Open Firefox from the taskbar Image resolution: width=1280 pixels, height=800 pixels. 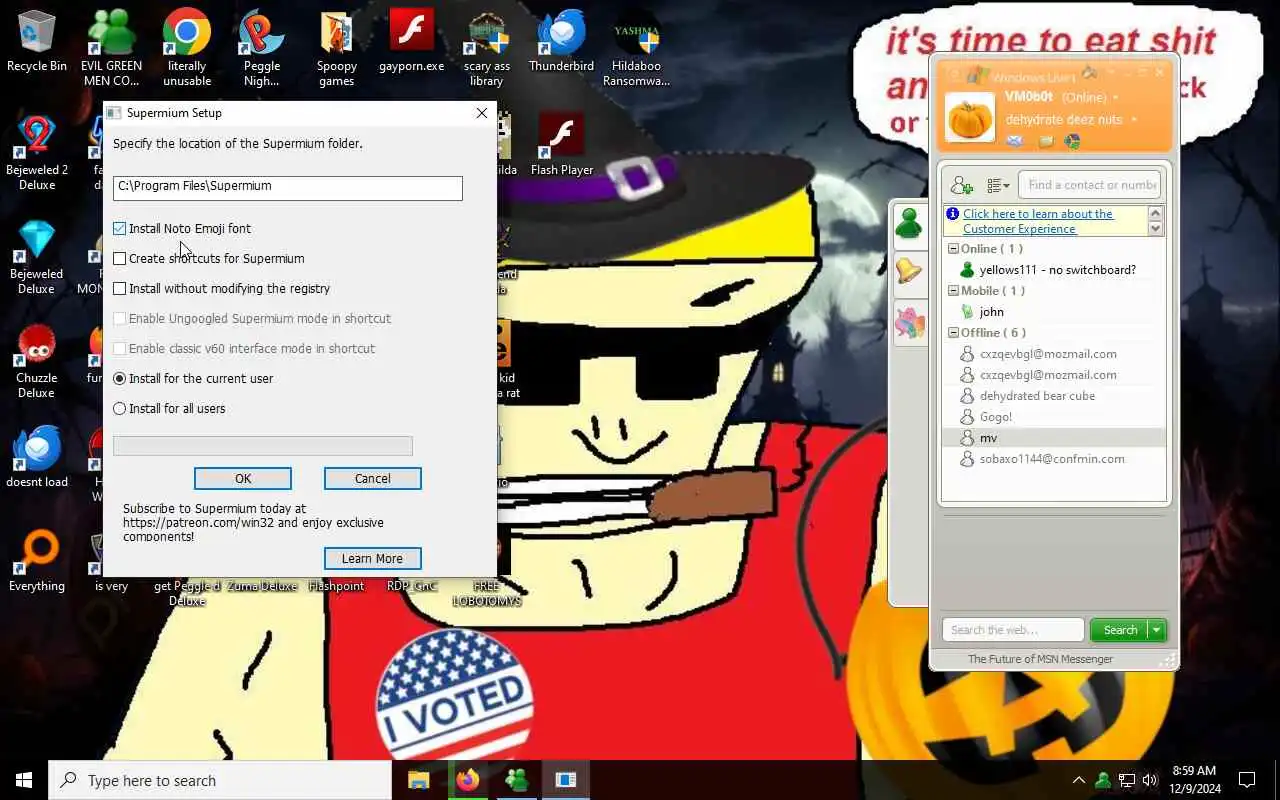coord(468,780)
